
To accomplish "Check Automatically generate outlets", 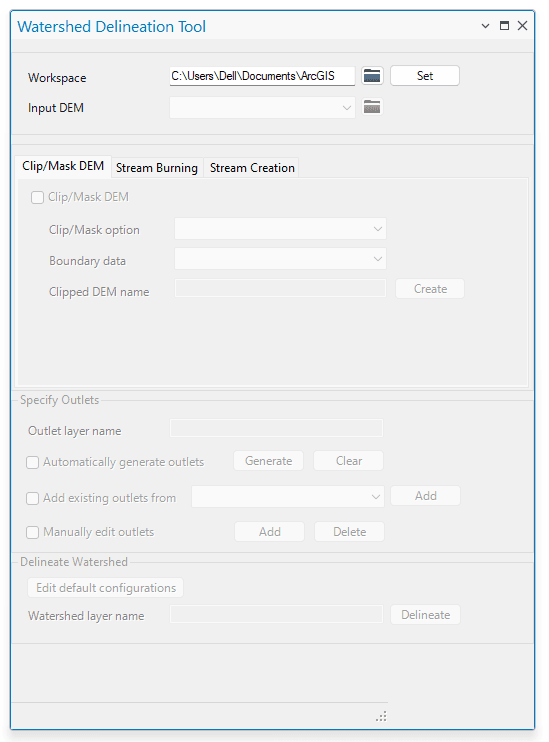I will click(x=32, y=462).
